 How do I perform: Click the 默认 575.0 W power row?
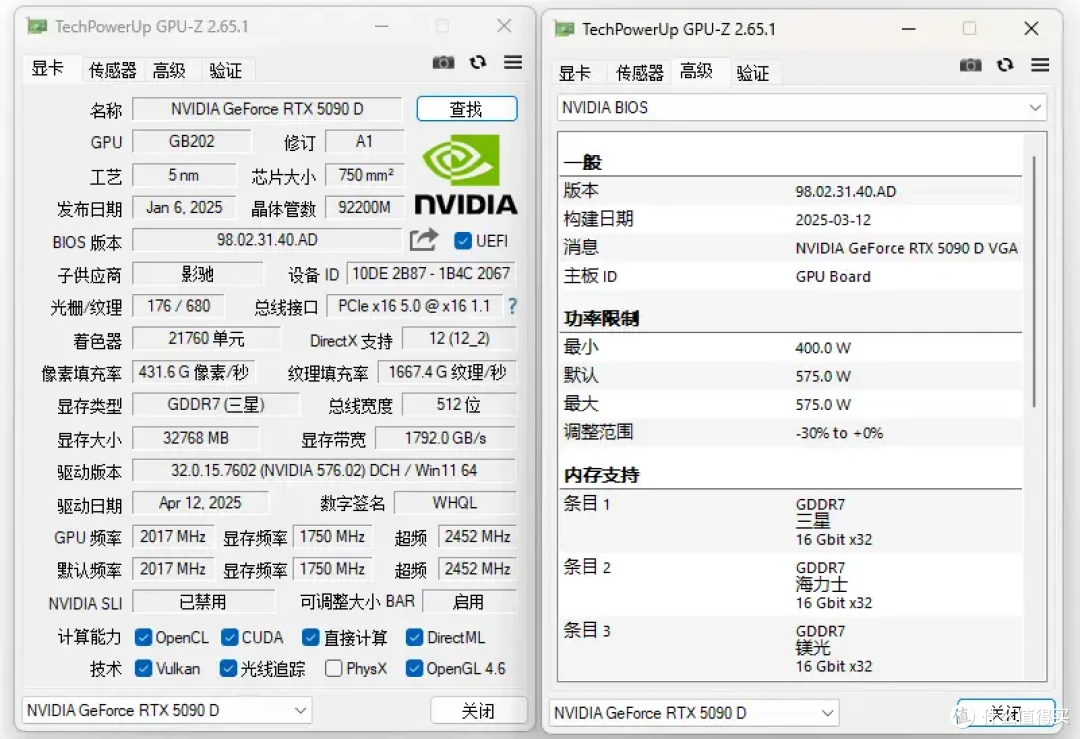791,376
